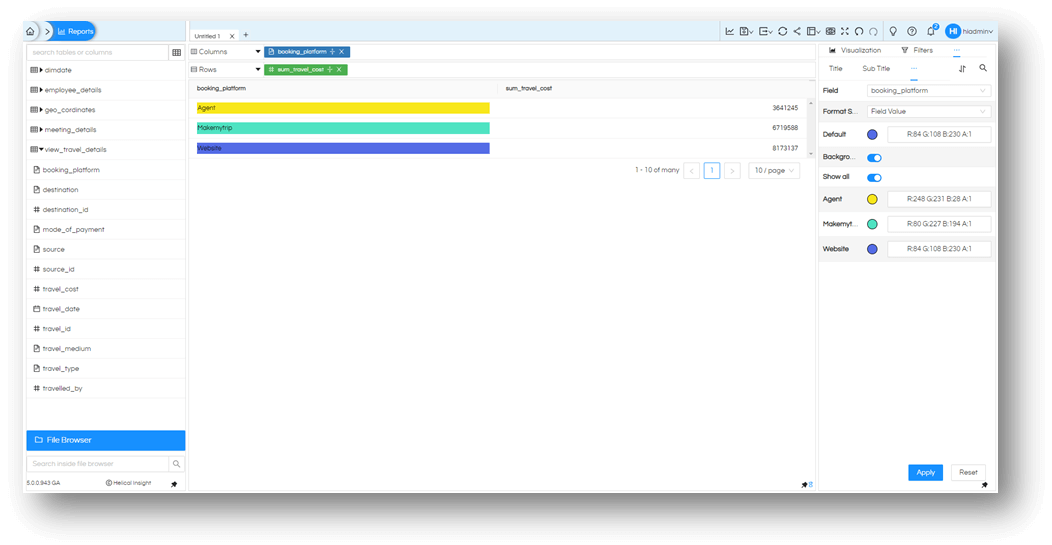This screenshot has height=545, width=1052.
Task: Click the undo icon in the toolbar
Action: coord(859,32)
